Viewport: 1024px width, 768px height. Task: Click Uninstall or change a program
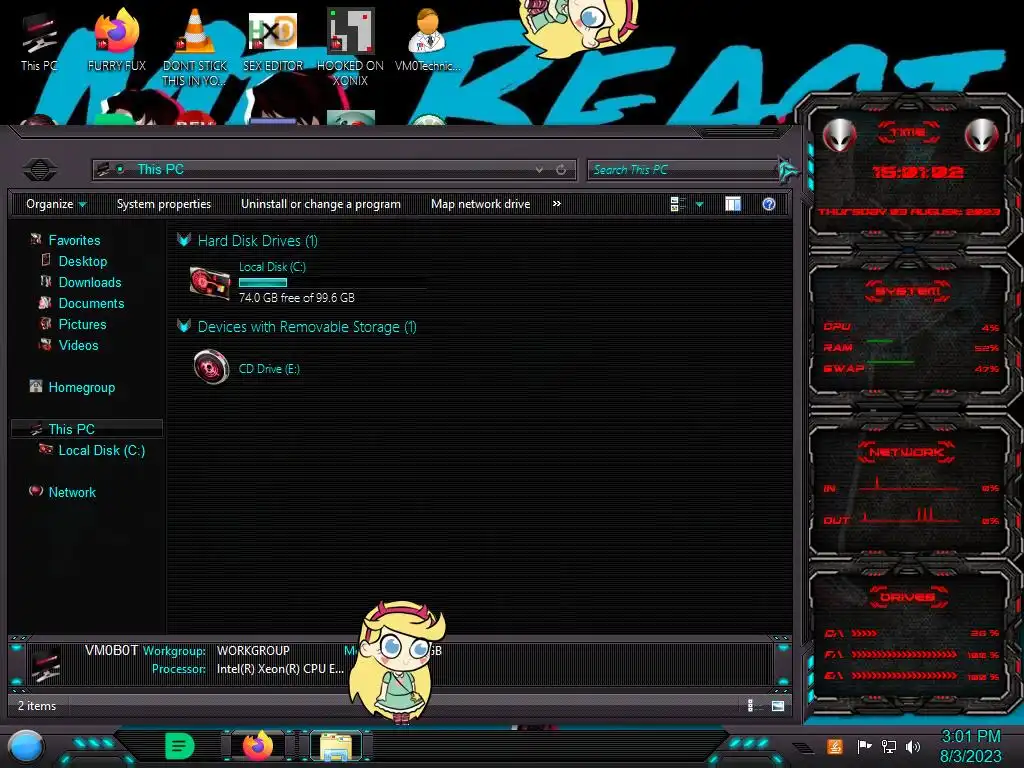tap(321, 204)
